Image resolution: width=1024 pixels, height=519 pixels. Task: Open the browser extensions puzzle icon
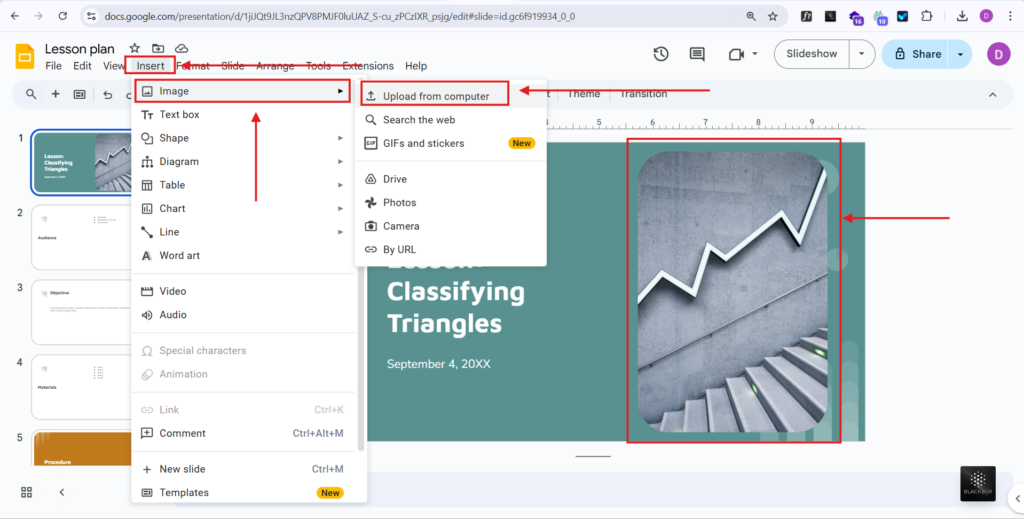[x=926, y=16]
